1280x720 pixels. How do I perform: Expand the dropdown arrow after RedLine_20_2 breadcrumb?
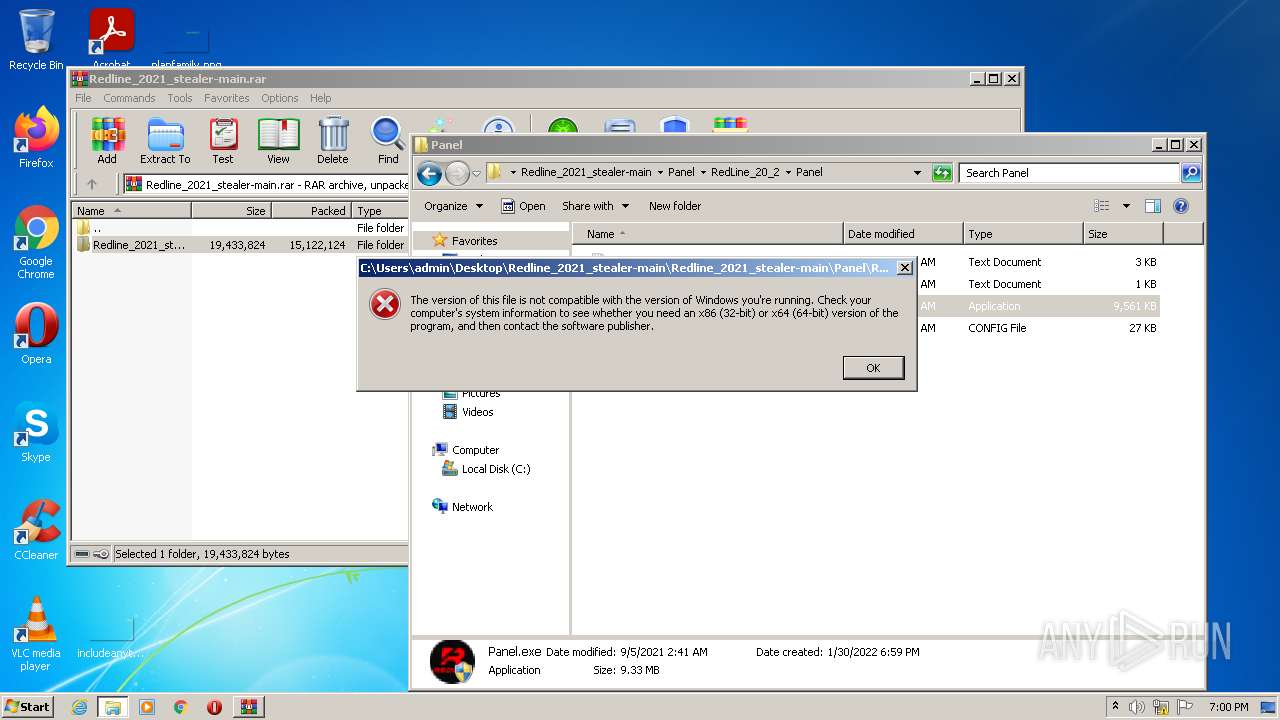(x=787, y=172)
